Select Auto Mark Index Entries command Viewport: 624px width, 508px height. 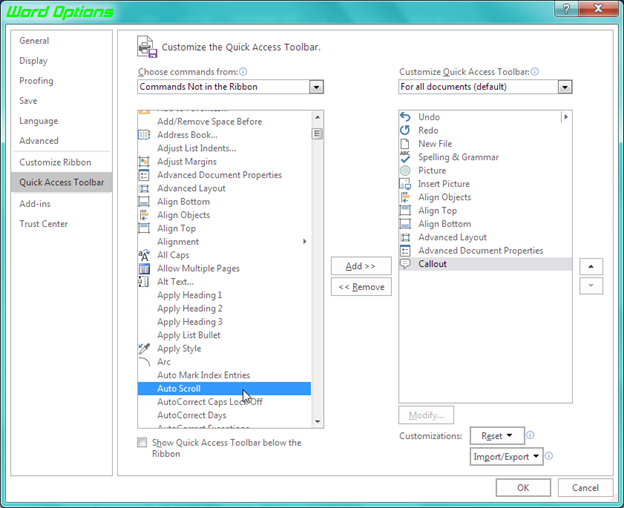coord(224,375)
